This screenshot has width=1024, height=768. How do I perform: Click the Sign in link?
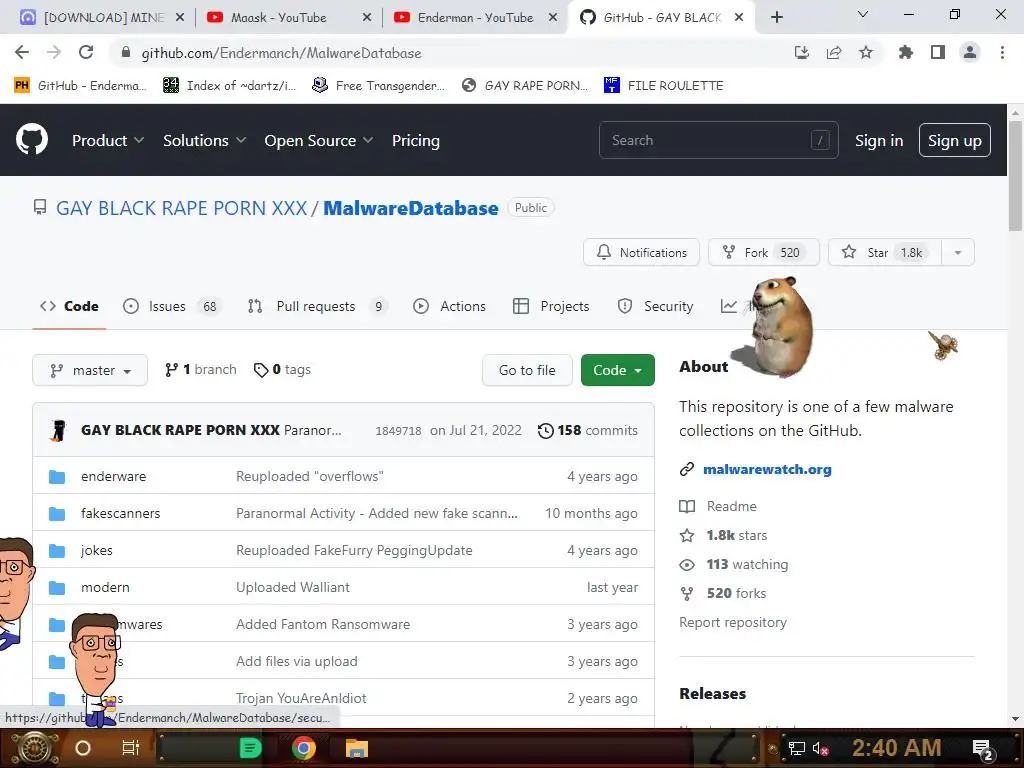coord(879,140)
